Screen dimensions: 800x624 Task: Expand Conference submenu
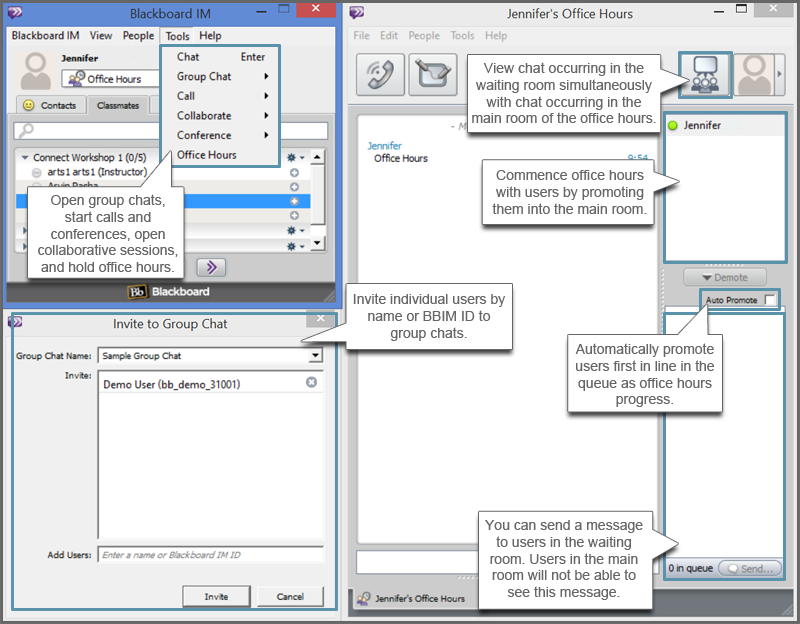[x=220, y=135]
